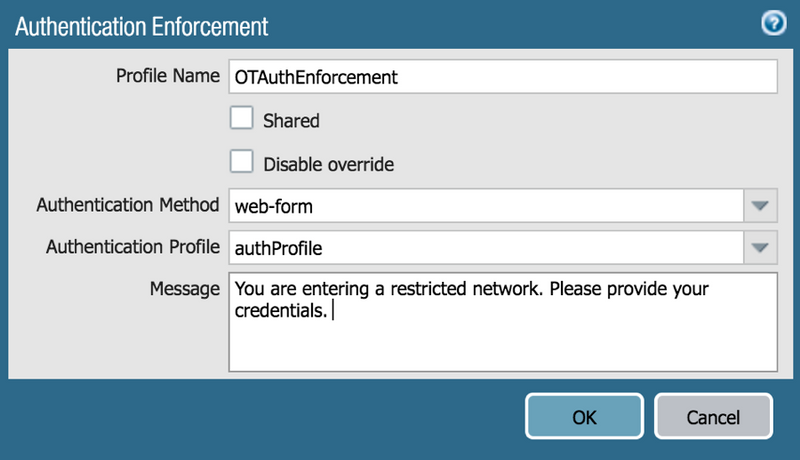Viewport: 800px width, 460px height.
Task: Select the authProfile combo box field
Action: (486, 247)
